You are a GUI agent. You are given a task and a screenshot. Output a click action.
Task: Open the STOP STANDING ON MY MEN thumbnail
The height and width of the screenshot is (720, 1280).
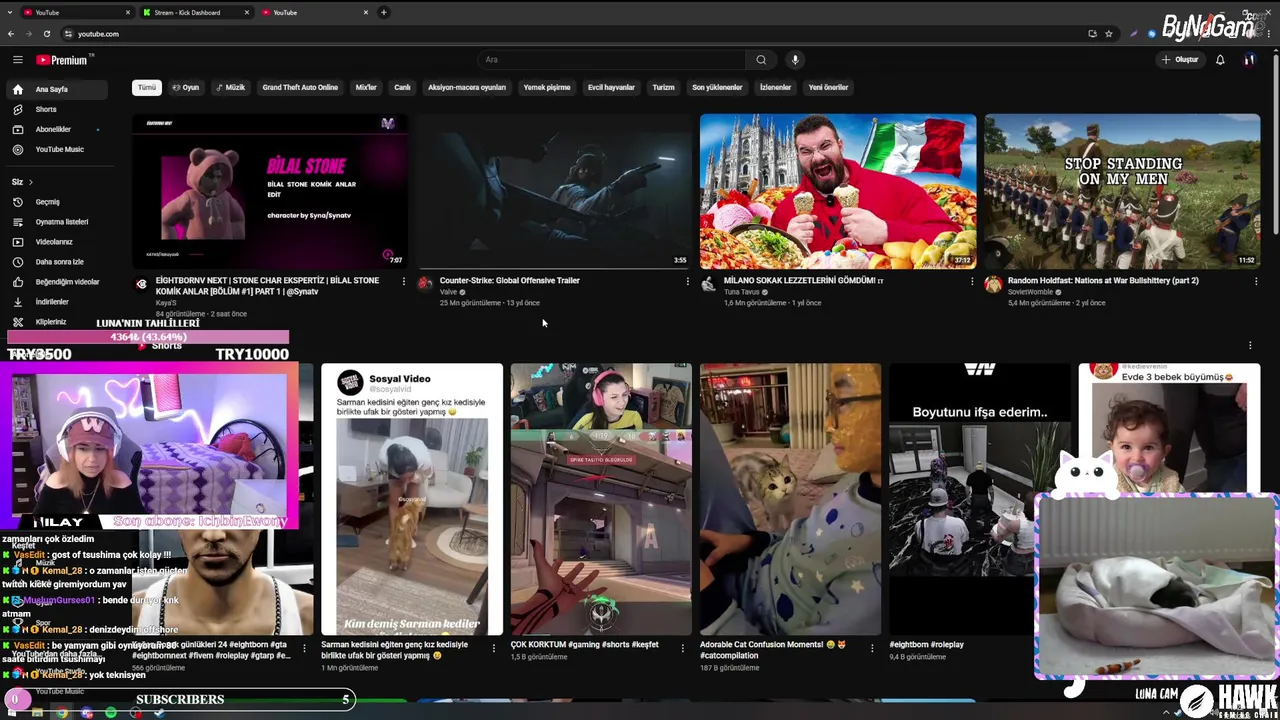coord(1122,191)
